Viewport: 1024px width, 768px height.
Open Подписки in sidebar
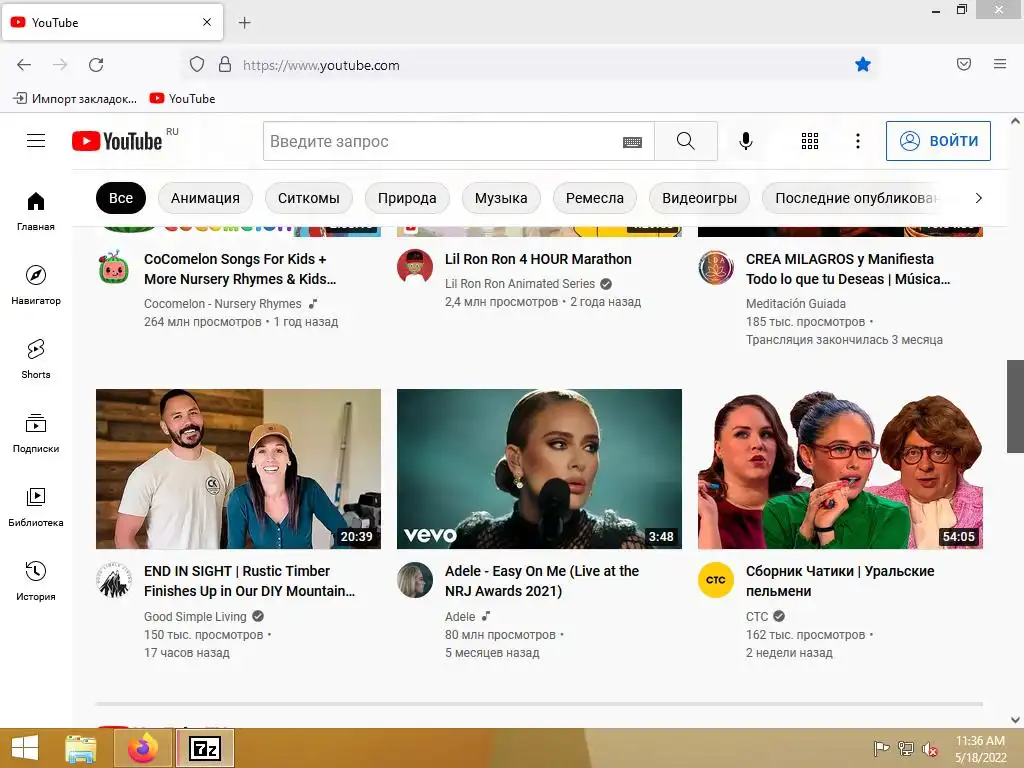(36, 434)
